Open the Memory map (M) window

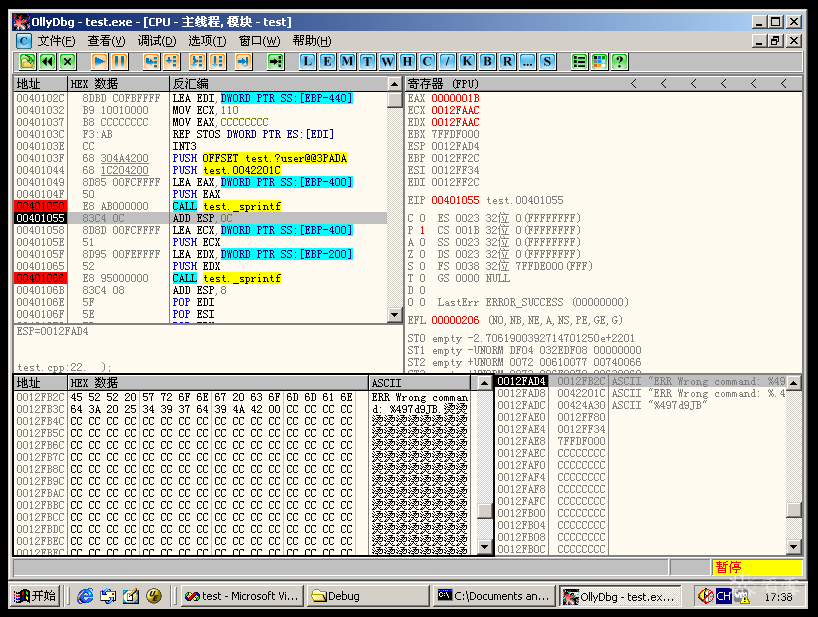347,61
